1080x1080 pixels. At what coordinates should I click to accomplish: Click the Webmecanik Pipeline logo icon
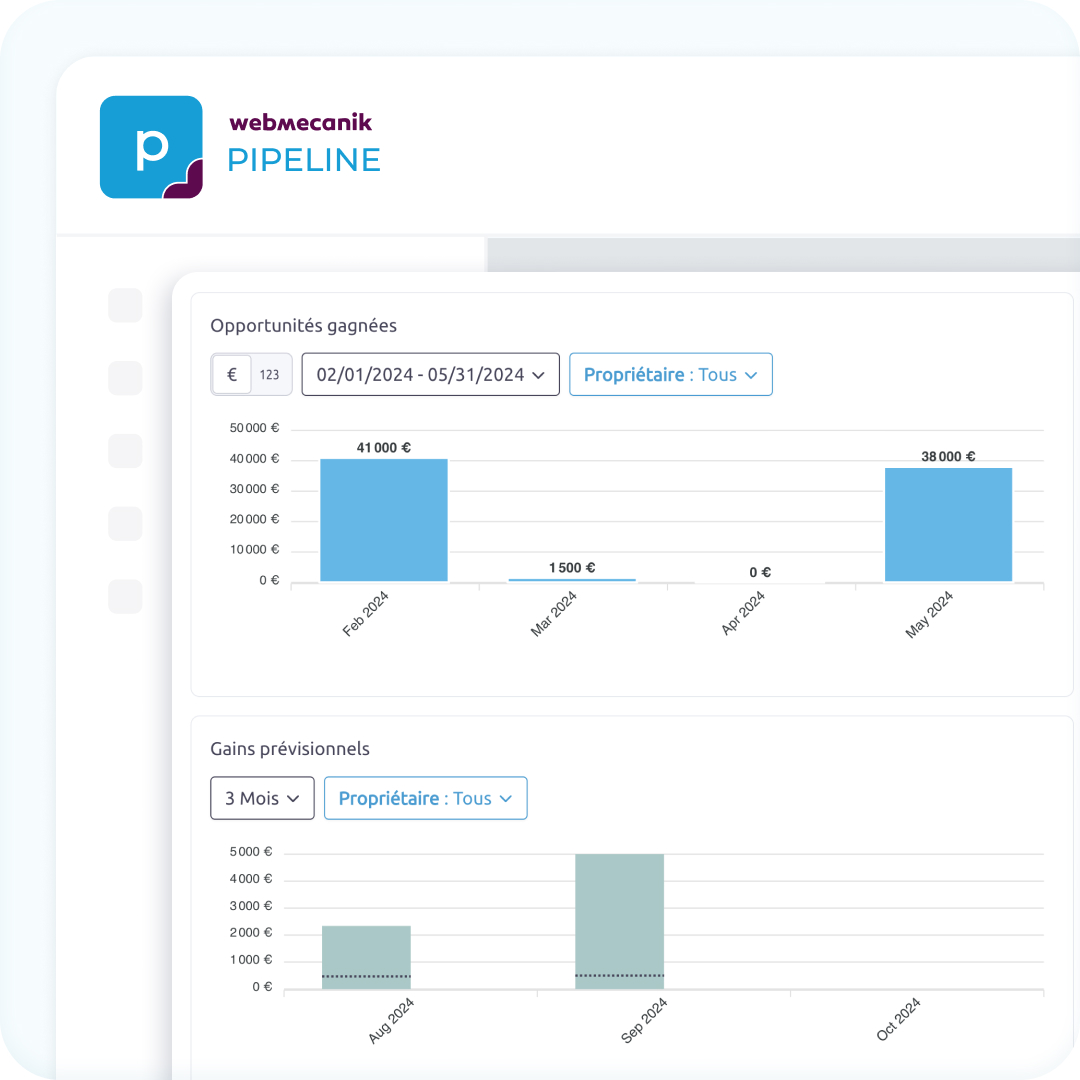click(151, 145)
